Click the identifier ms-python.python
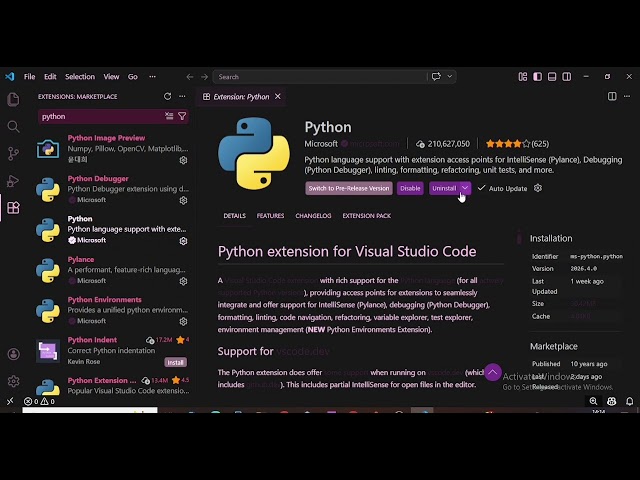Screen dimensions: 640x480 [x=596, y=256]
